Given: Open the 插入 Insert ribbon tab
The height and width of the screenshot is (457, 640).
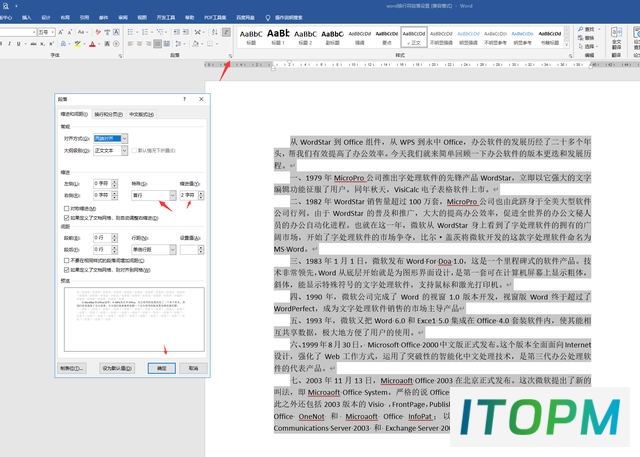Looking at the screenshot, I should [27, 18].
